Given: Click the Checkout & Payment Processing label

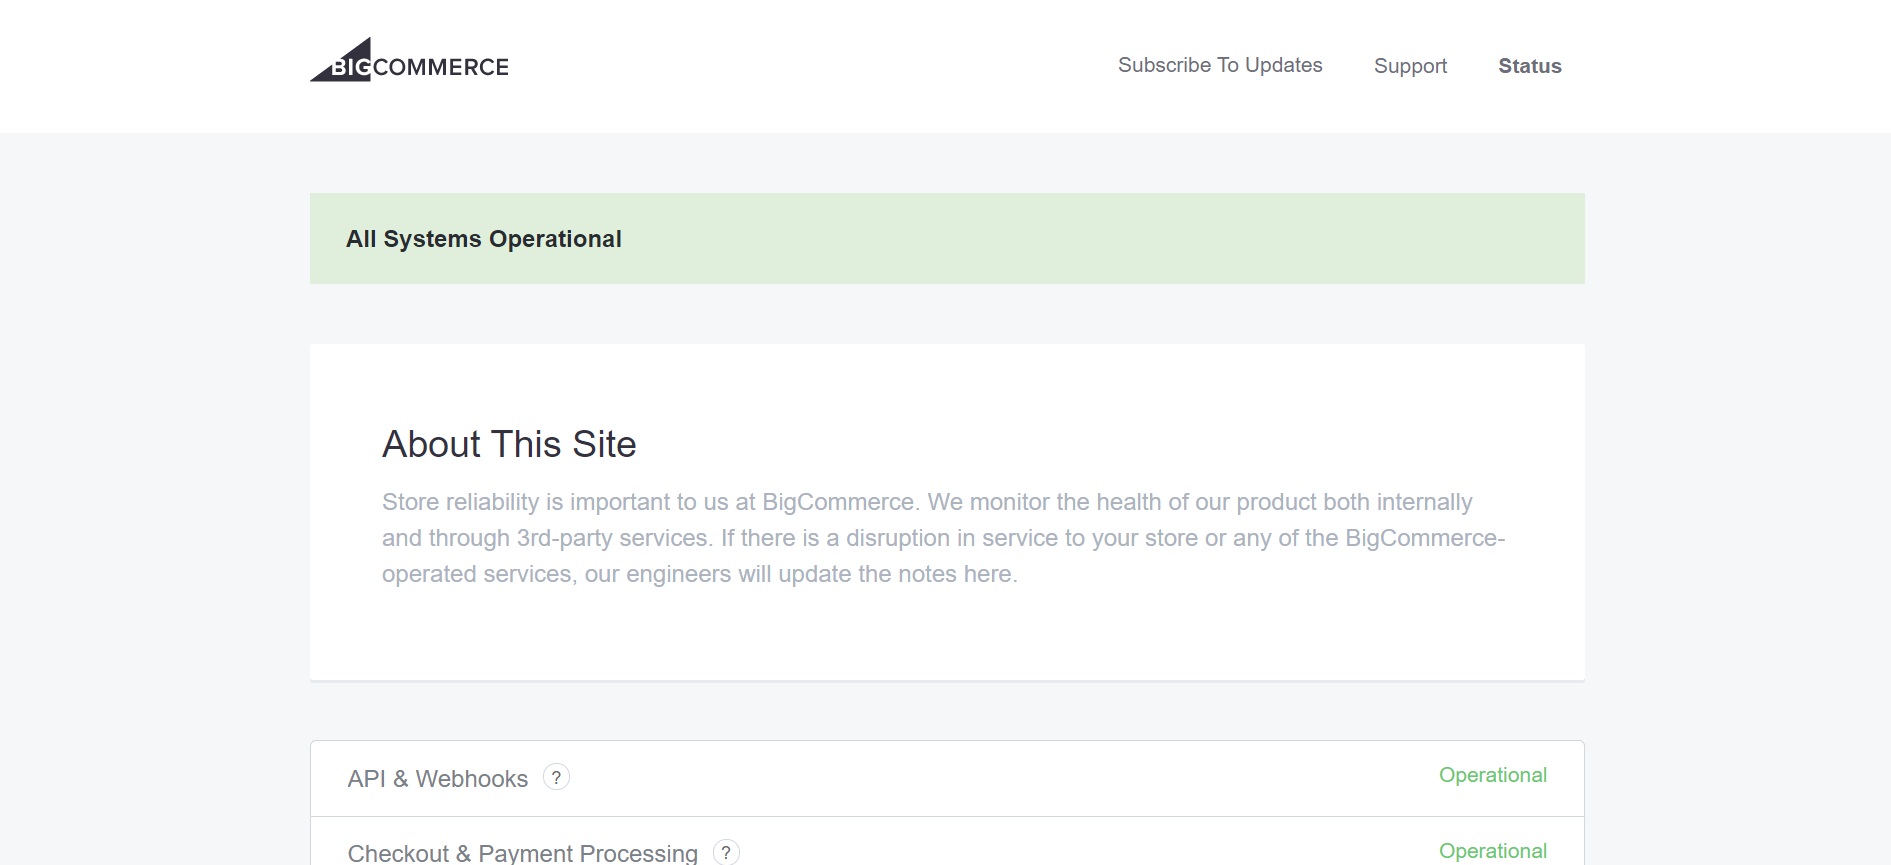Looking at the screenshot, I should pos(522,853).
